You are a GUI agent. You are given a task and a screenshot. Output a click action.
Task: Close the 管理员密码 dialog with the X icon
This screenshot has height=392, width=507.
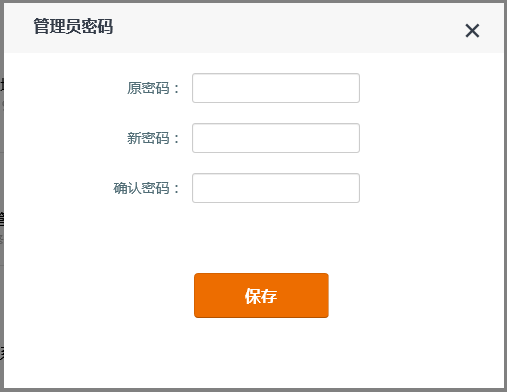pos(472,31)
